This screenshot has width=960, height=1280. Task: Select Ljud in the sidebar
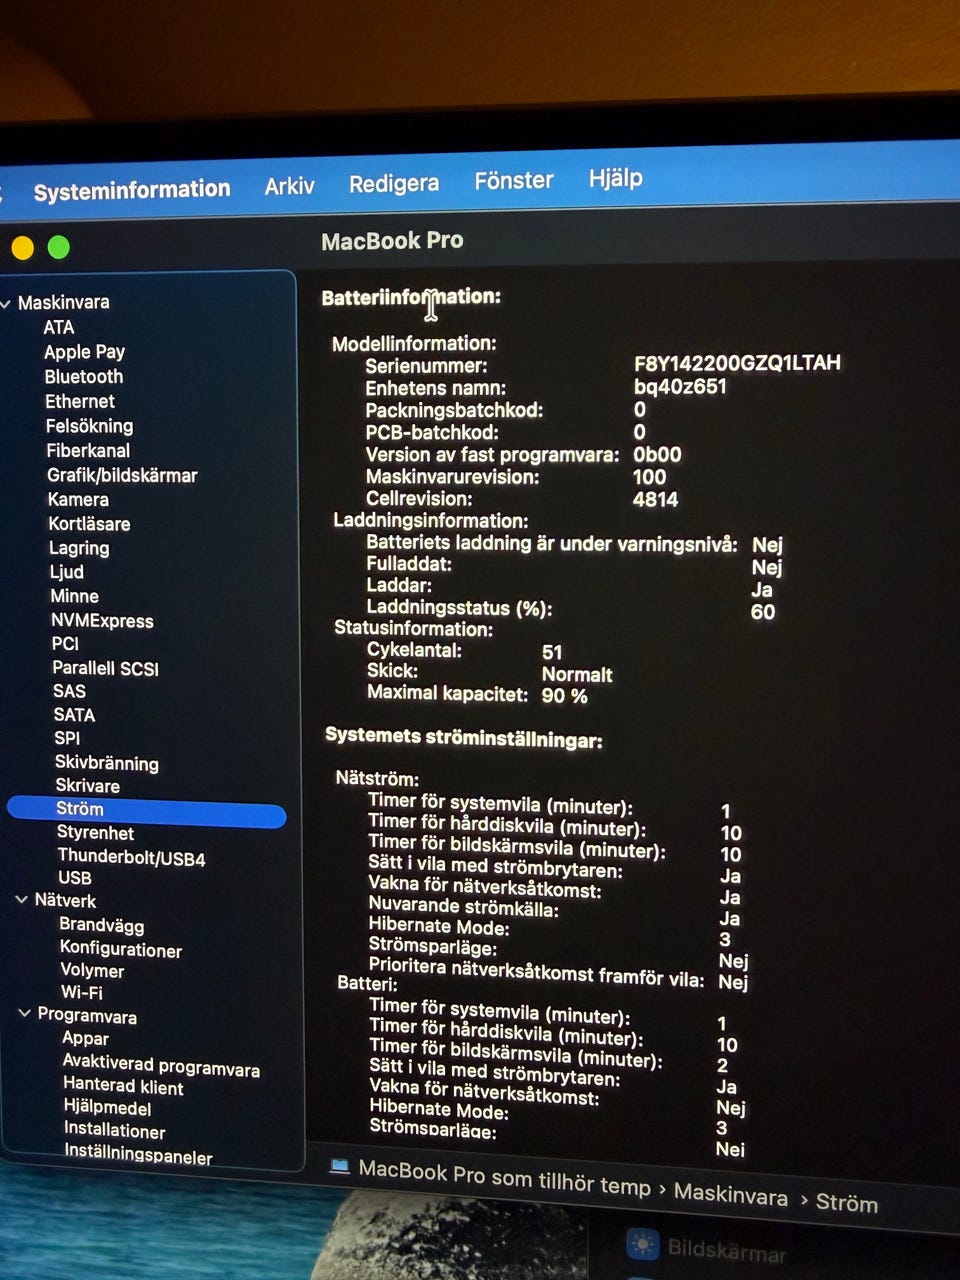[67, 572]
